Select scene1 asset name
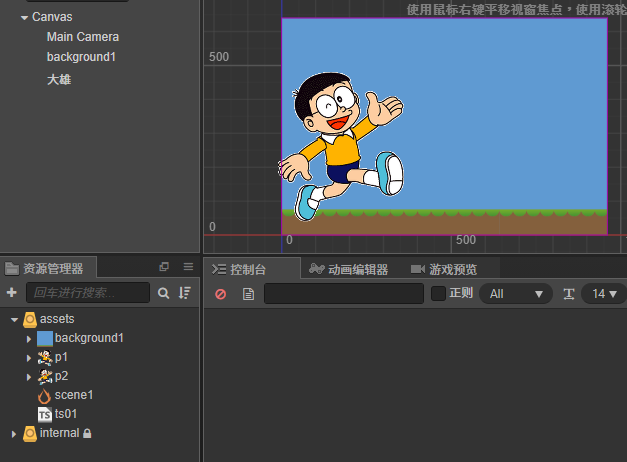The image size is (627, 462). click(x=74, y=395)
